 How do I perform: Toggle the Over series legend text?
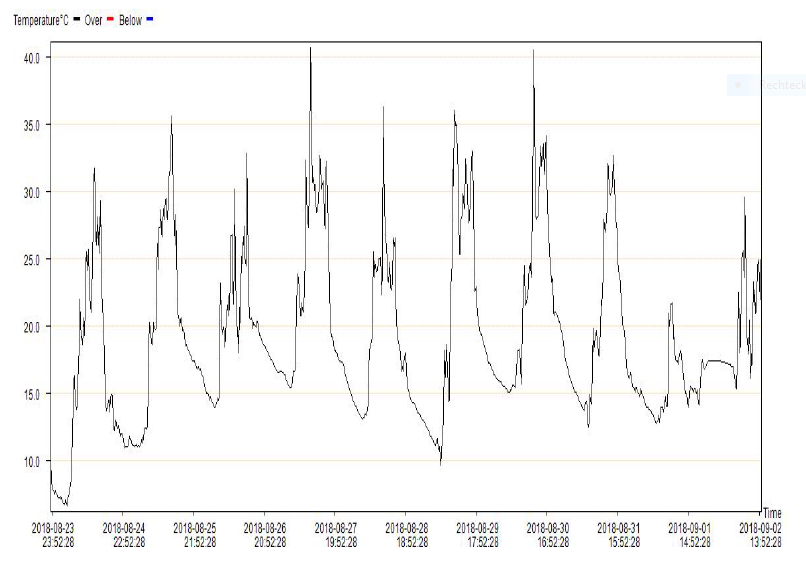pyautogui.click(x=95, y=20)
